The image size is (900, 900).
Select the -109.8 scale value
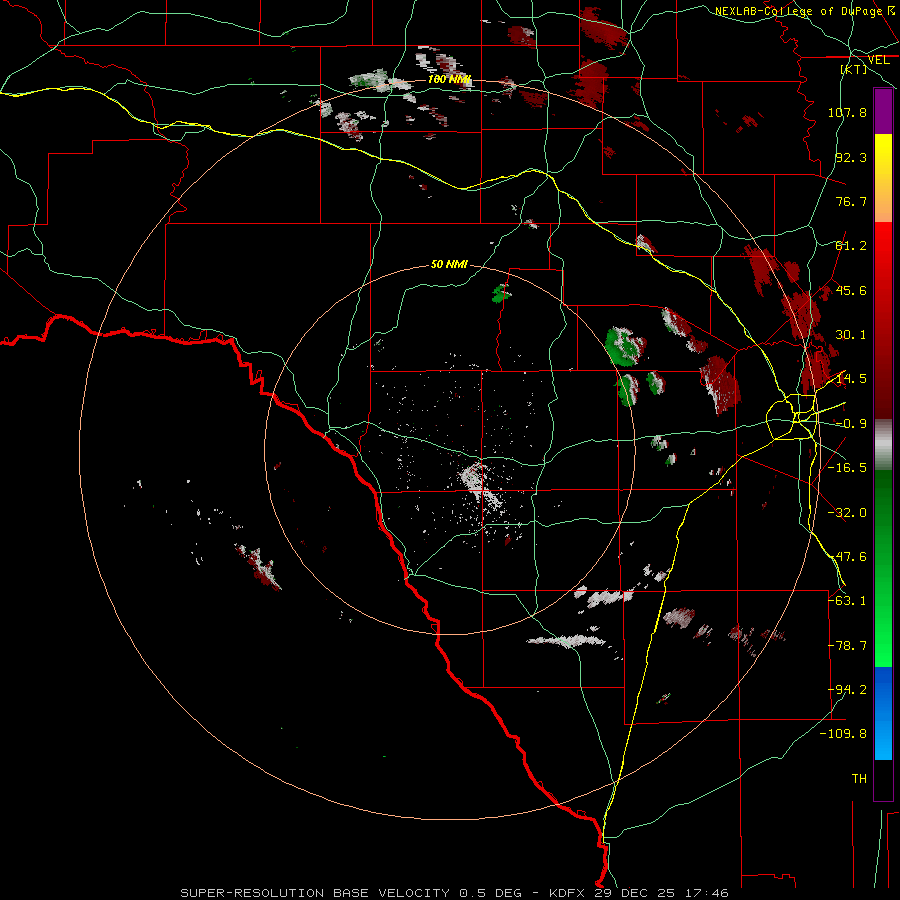(x=844, y=734)
